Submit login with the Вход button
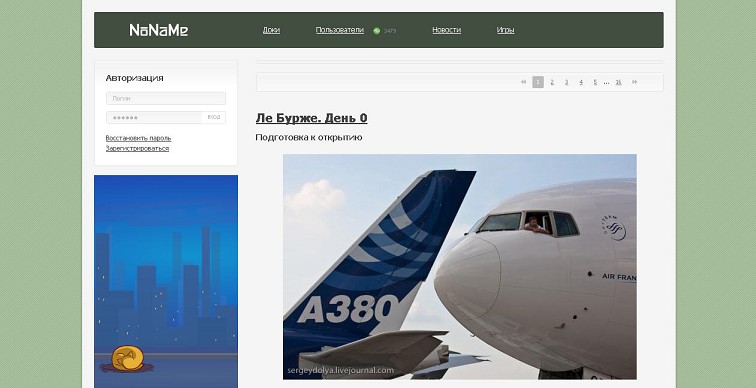 click(x=214, y=118)
